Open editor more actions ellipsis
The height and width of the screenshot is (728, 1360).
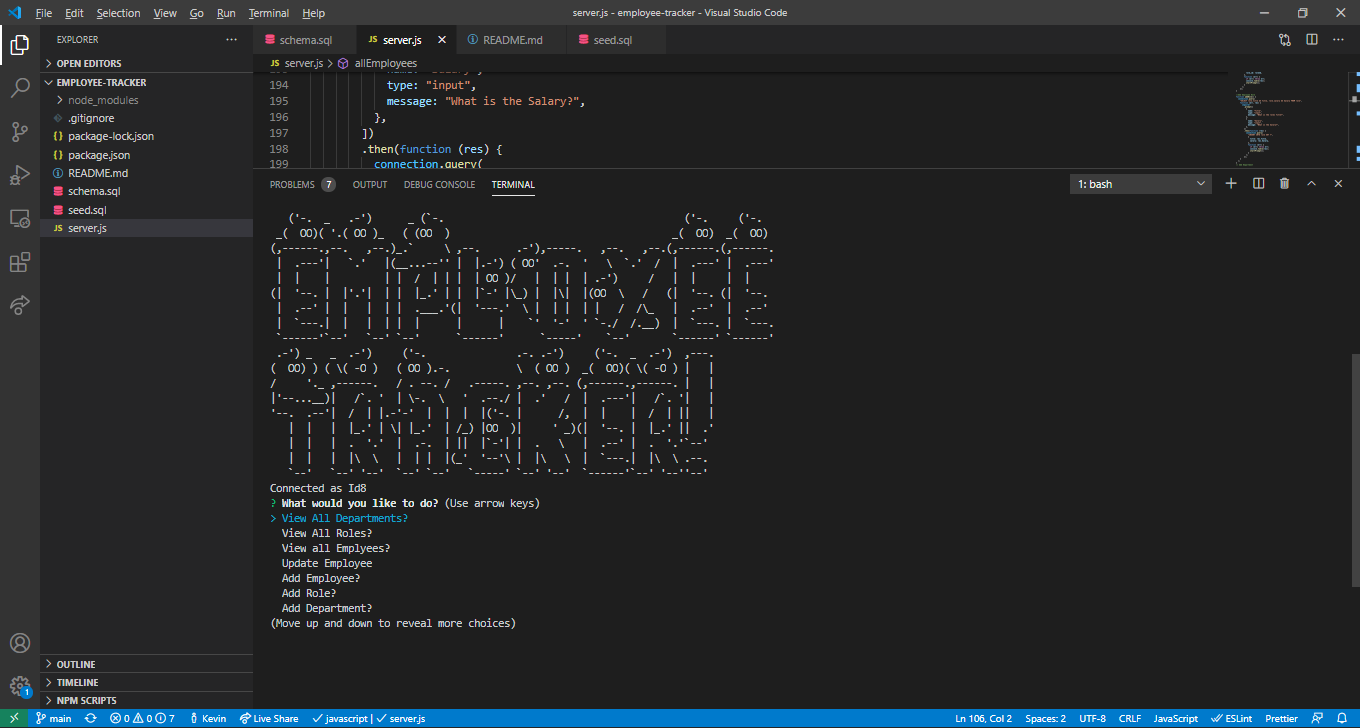(1338, 40)
